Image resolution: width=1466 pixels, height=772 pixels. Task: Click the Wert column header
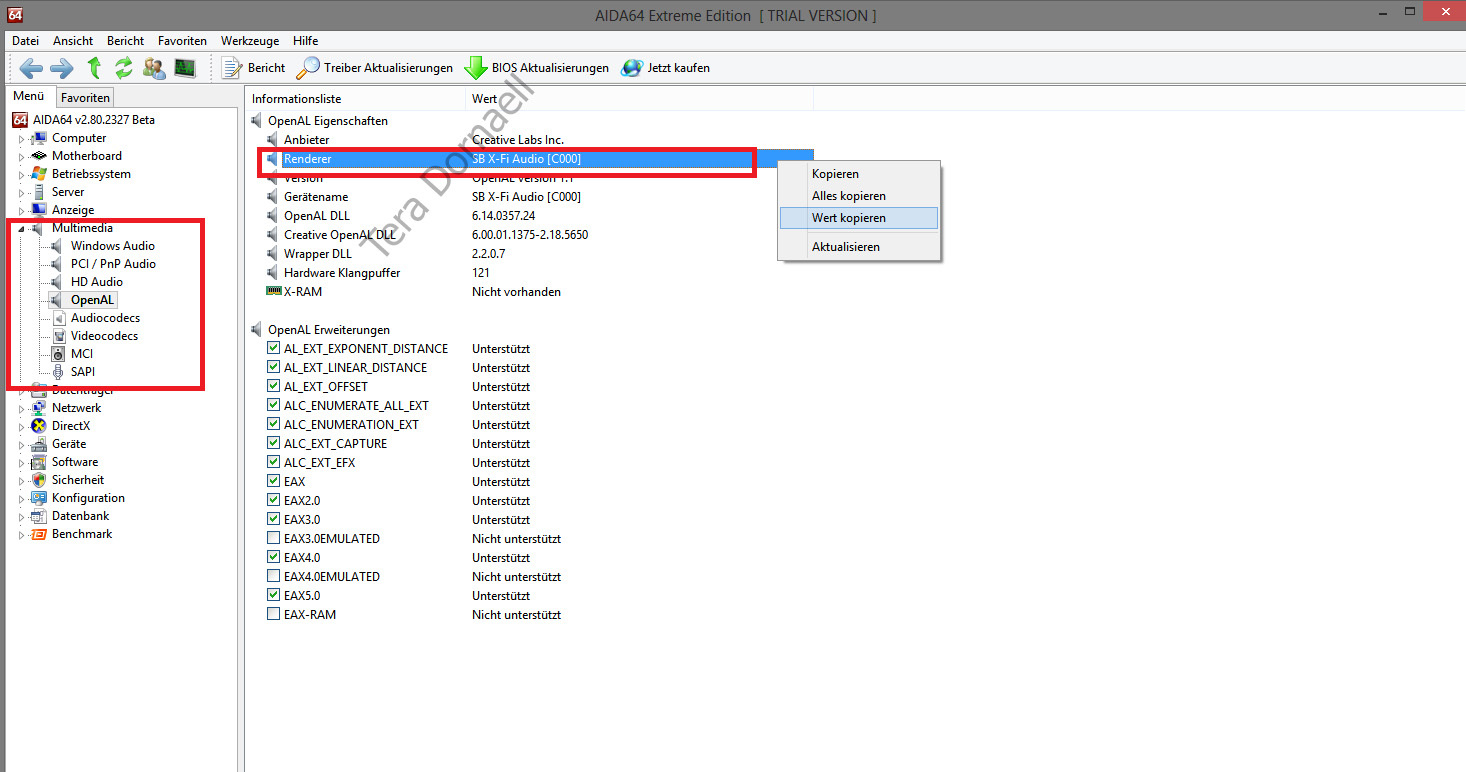point(640,99)
